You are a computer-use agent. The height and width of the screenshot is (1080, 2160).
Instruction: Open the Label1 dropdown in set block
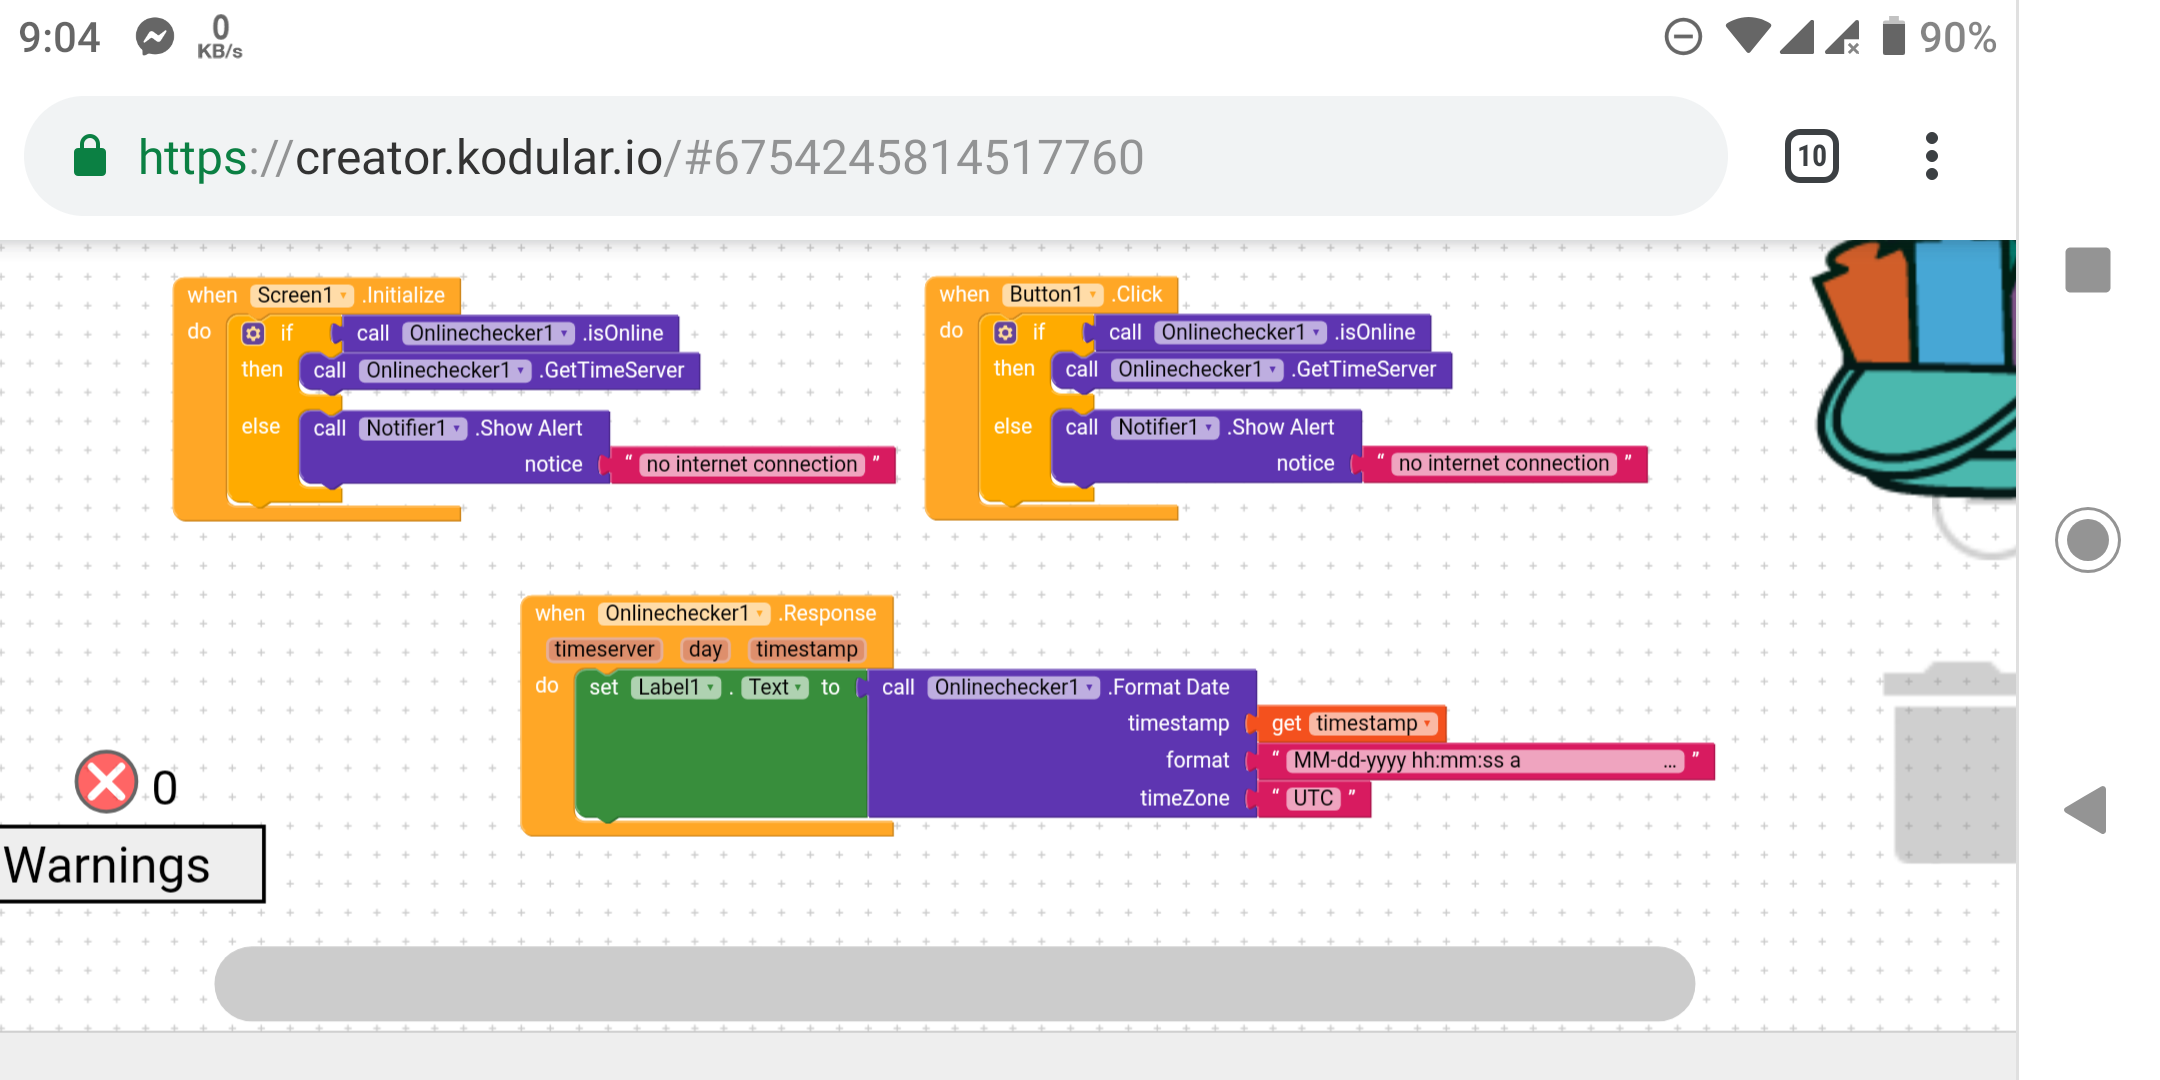coord(710,687)
